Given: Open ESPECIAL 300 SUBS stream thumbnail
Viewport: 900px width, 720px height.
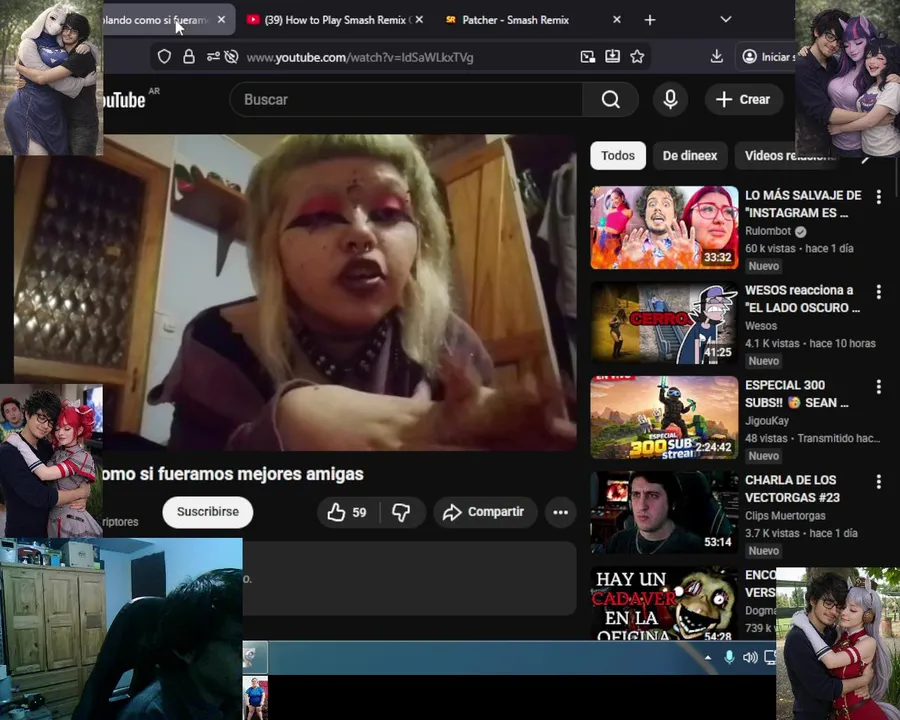Looking at the screenshot, I should point(664,417).
